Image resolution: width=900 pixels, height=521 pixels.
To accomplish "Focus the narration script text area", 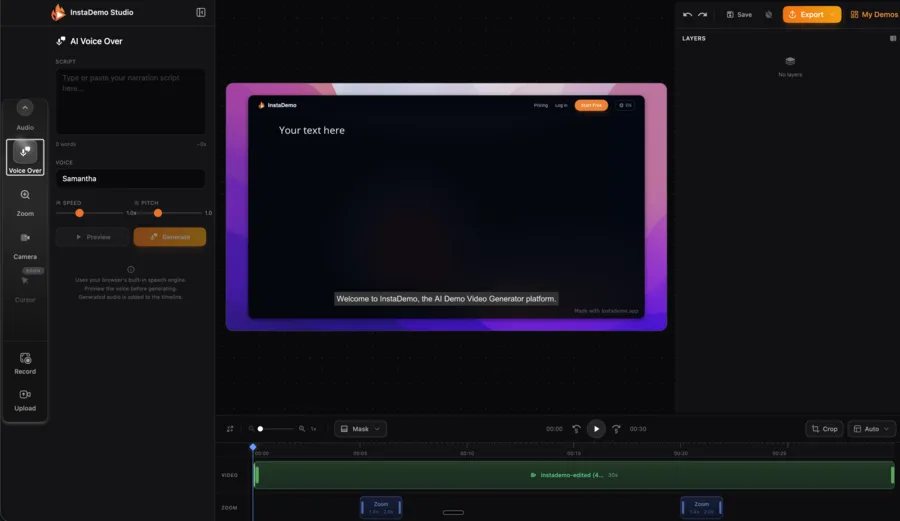I will click(130, 102).
